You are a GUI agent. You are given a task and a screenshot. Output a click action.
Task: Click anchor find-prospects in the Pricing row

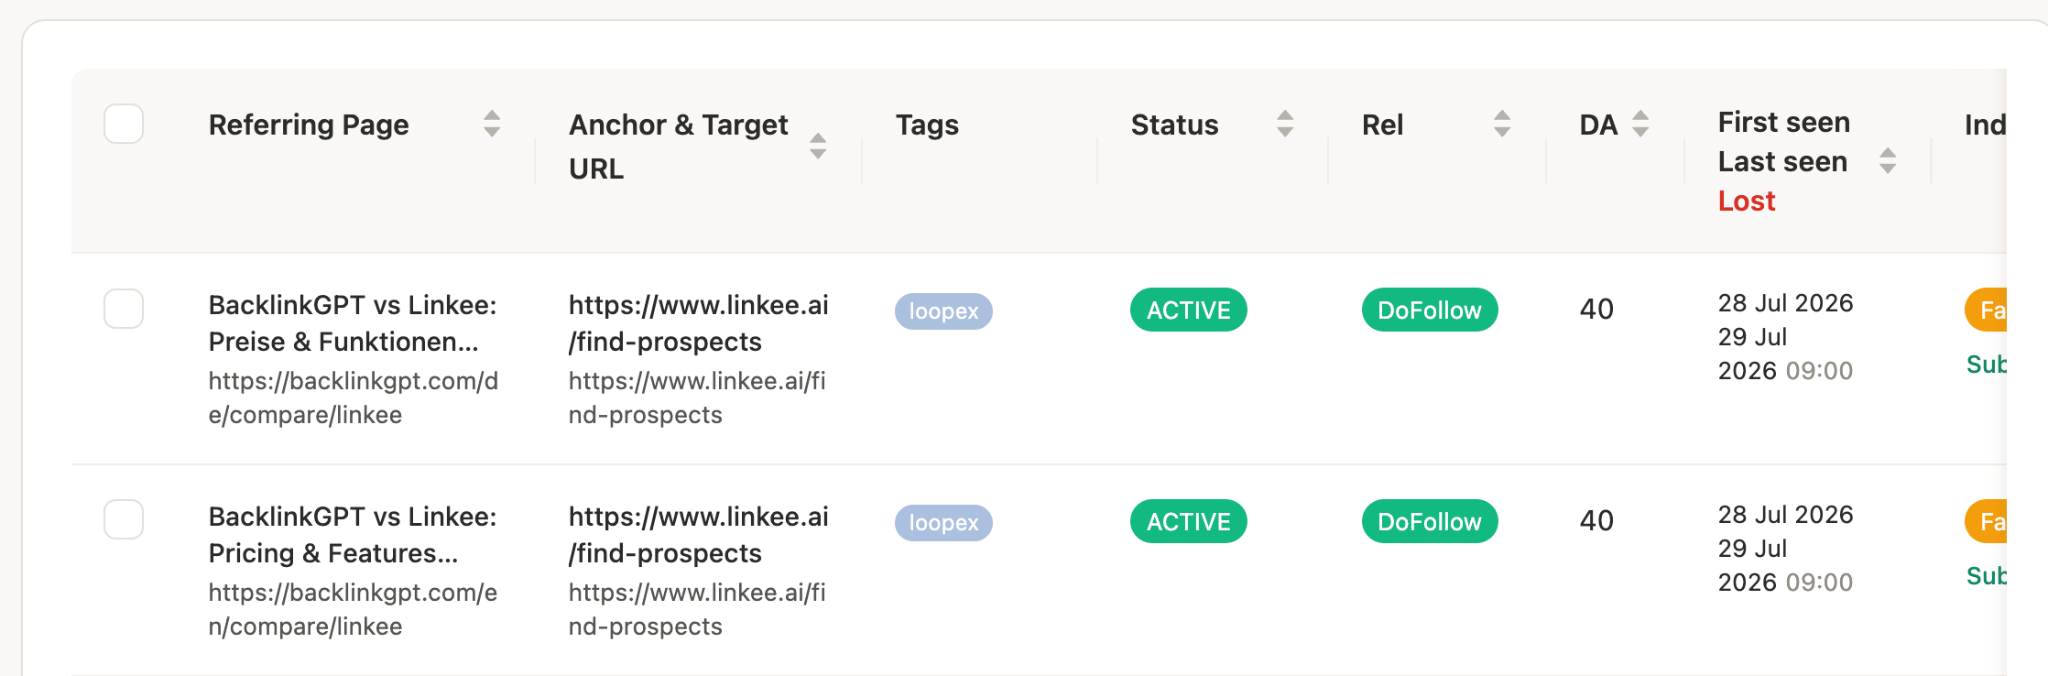pyautogui.click(x=698, y=535)
